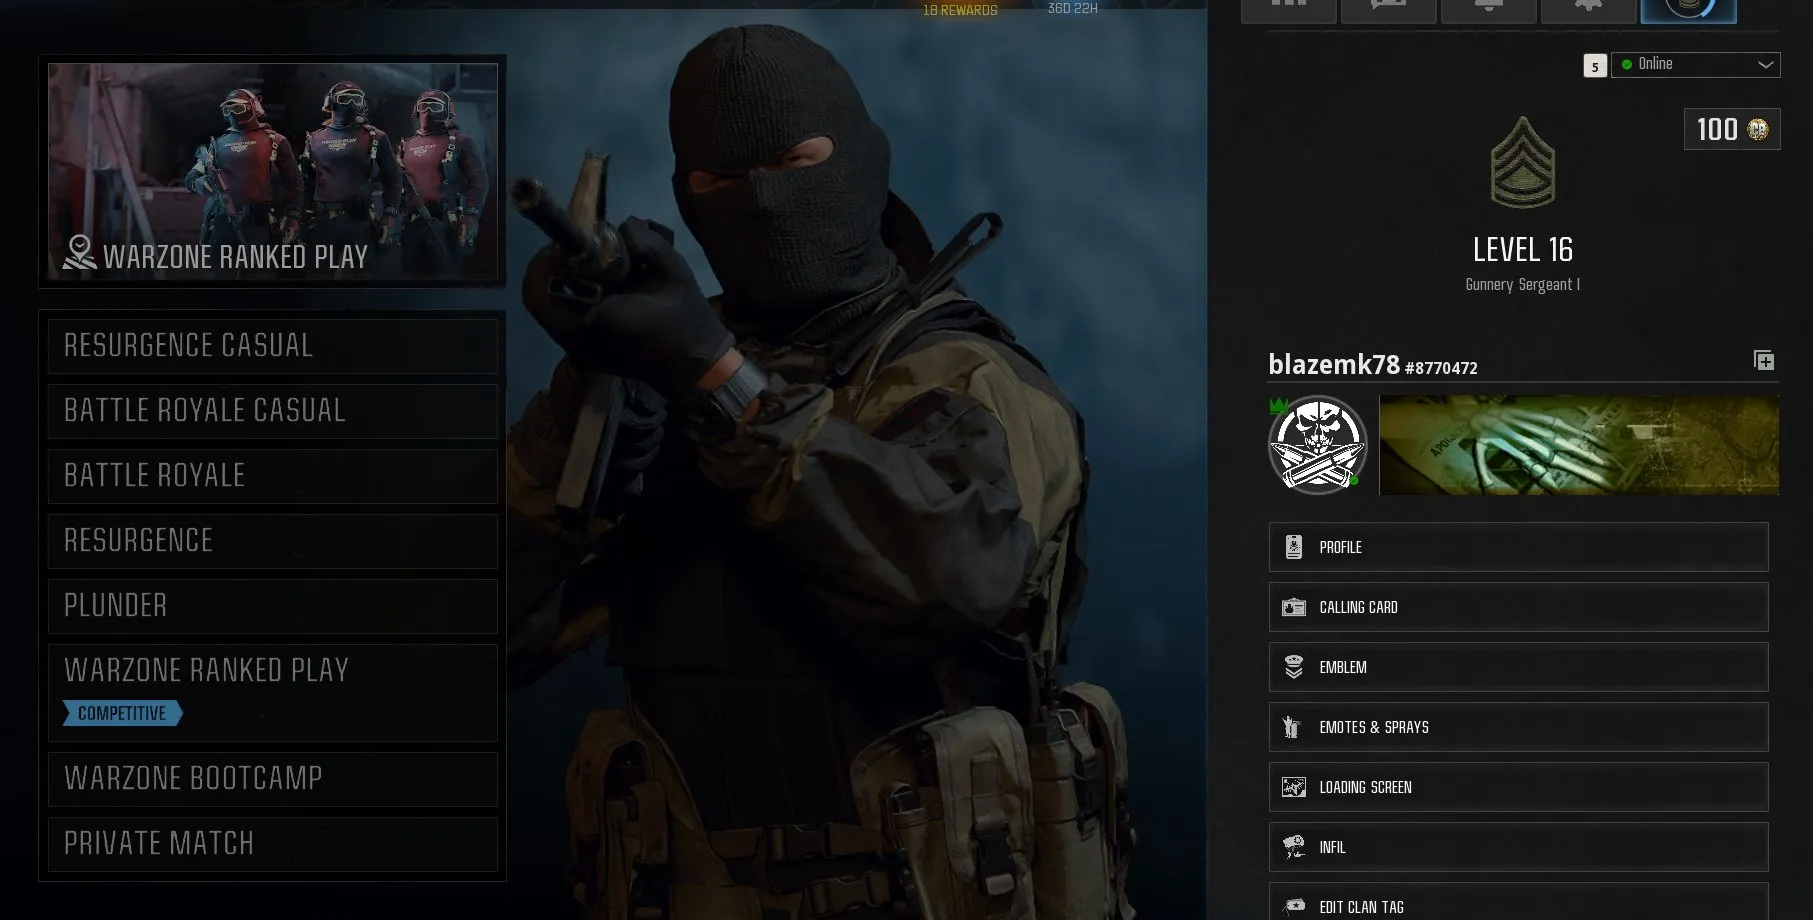This screenshot has height=920, width=1813.
Task: Click the skeleton hand calling card banner
Action: pos(1579,445)
